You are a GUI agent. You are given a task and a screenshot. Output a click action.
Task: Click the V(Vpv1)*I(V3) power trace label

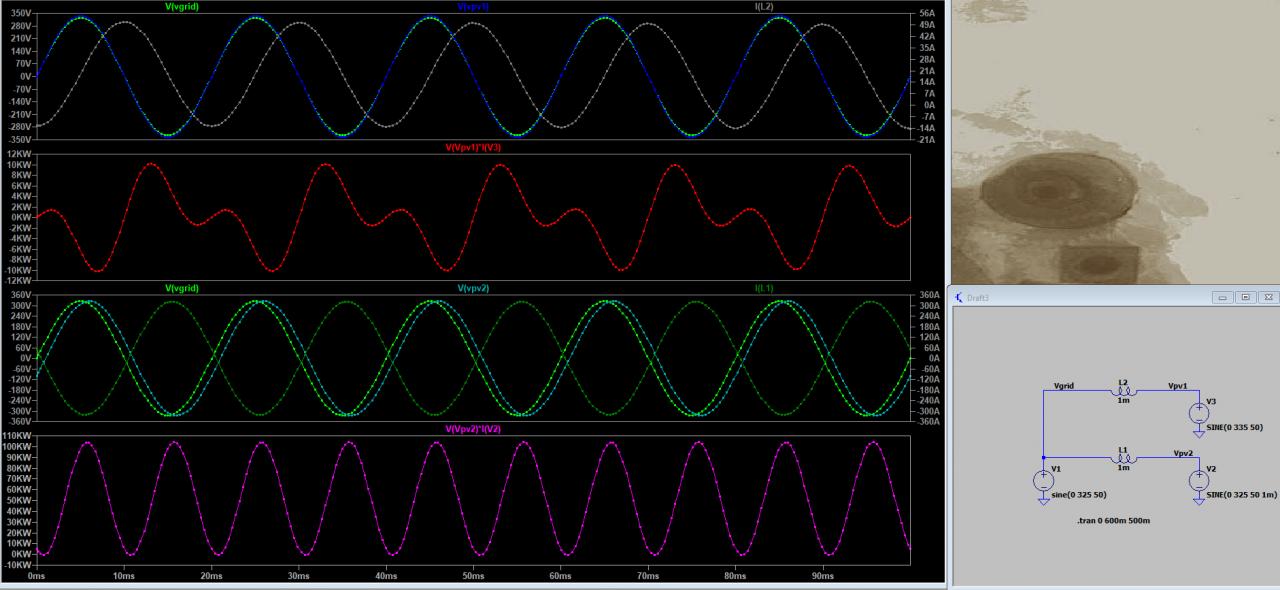[473, 147]
